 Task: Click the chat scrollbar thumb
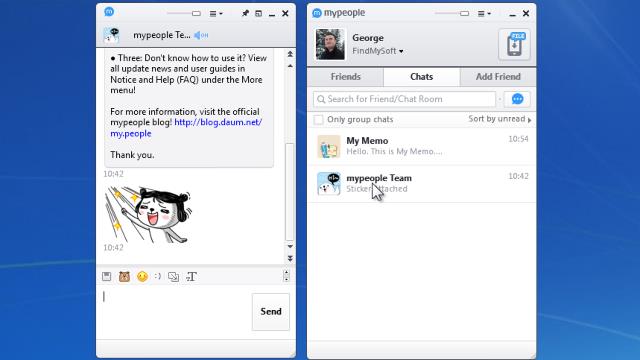(289, 191)
